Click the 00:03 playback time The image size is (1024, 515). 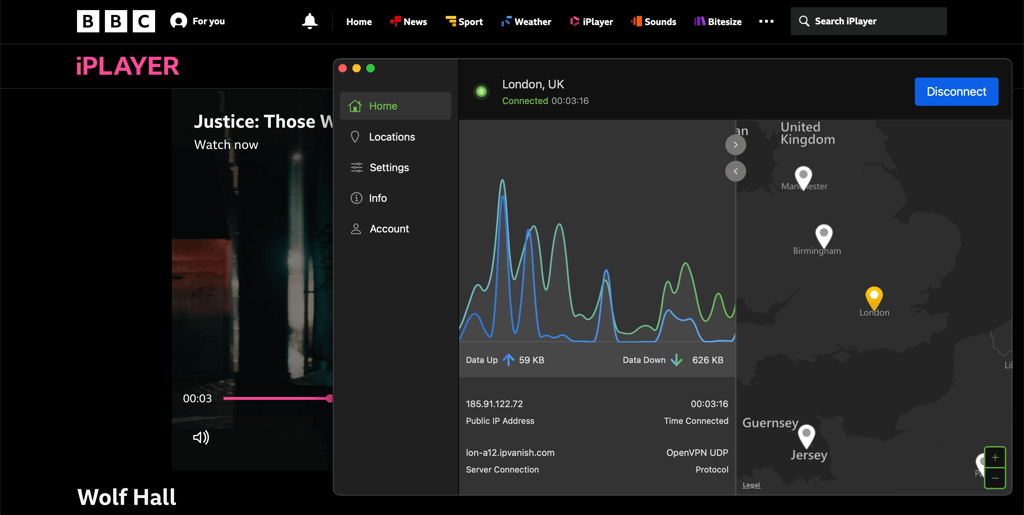[197, 398]
